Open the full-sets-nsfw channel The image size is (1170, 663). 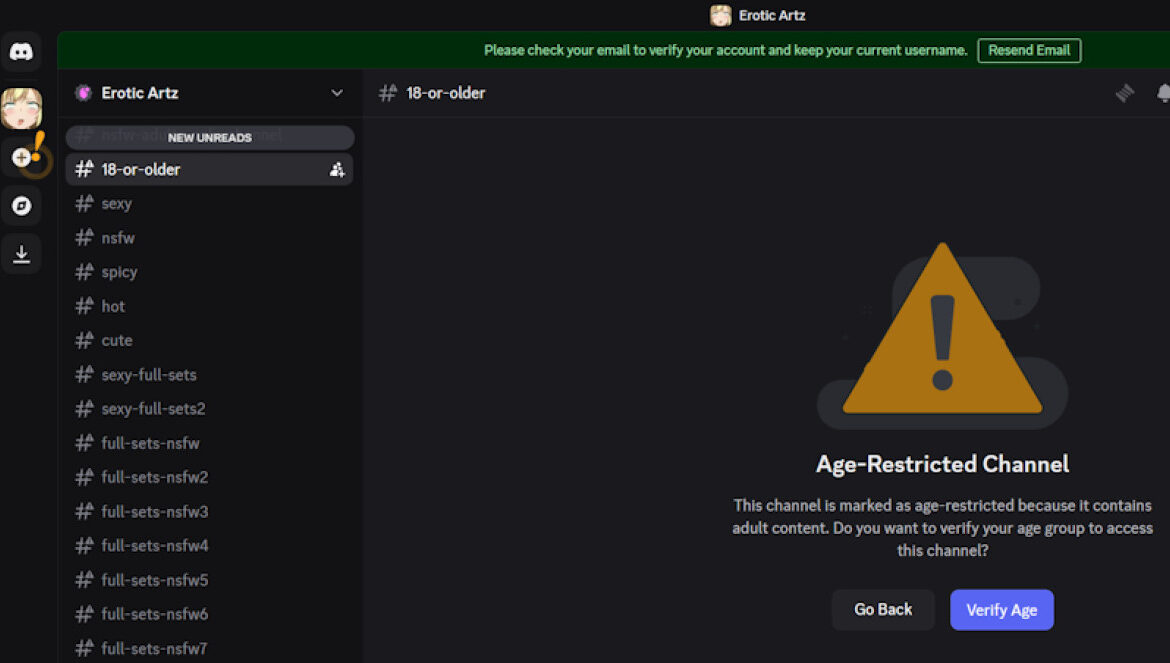click(210, 443)
